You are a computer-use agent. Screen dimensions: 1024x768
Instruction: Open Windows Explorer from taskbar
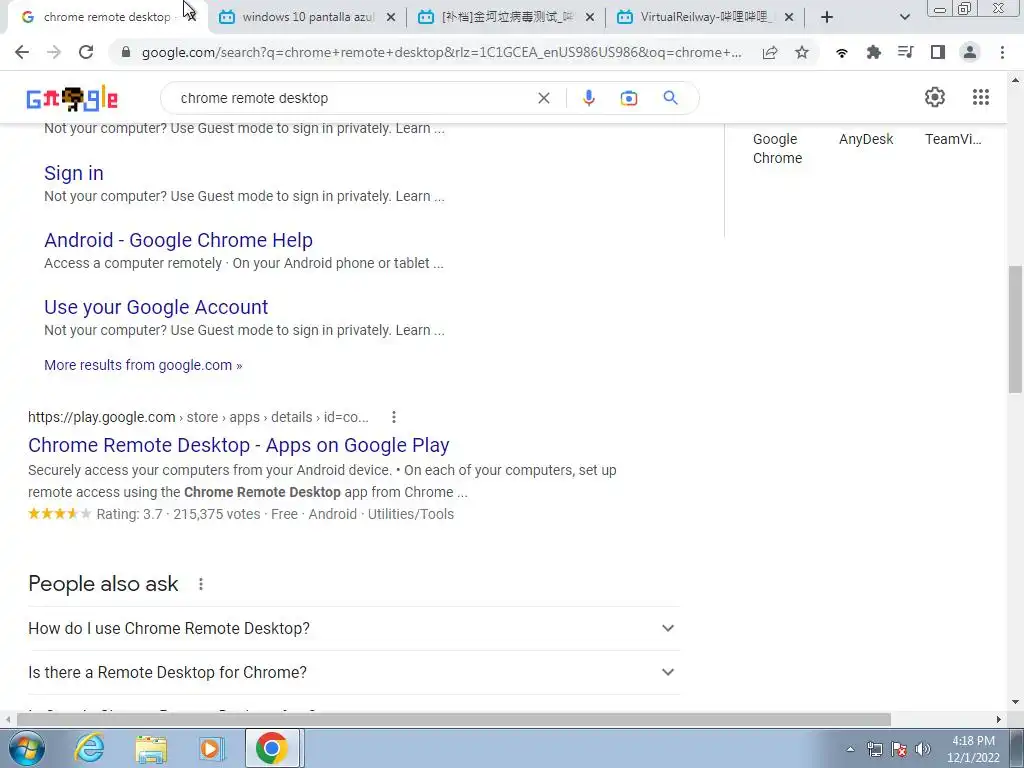click(152, 749)
